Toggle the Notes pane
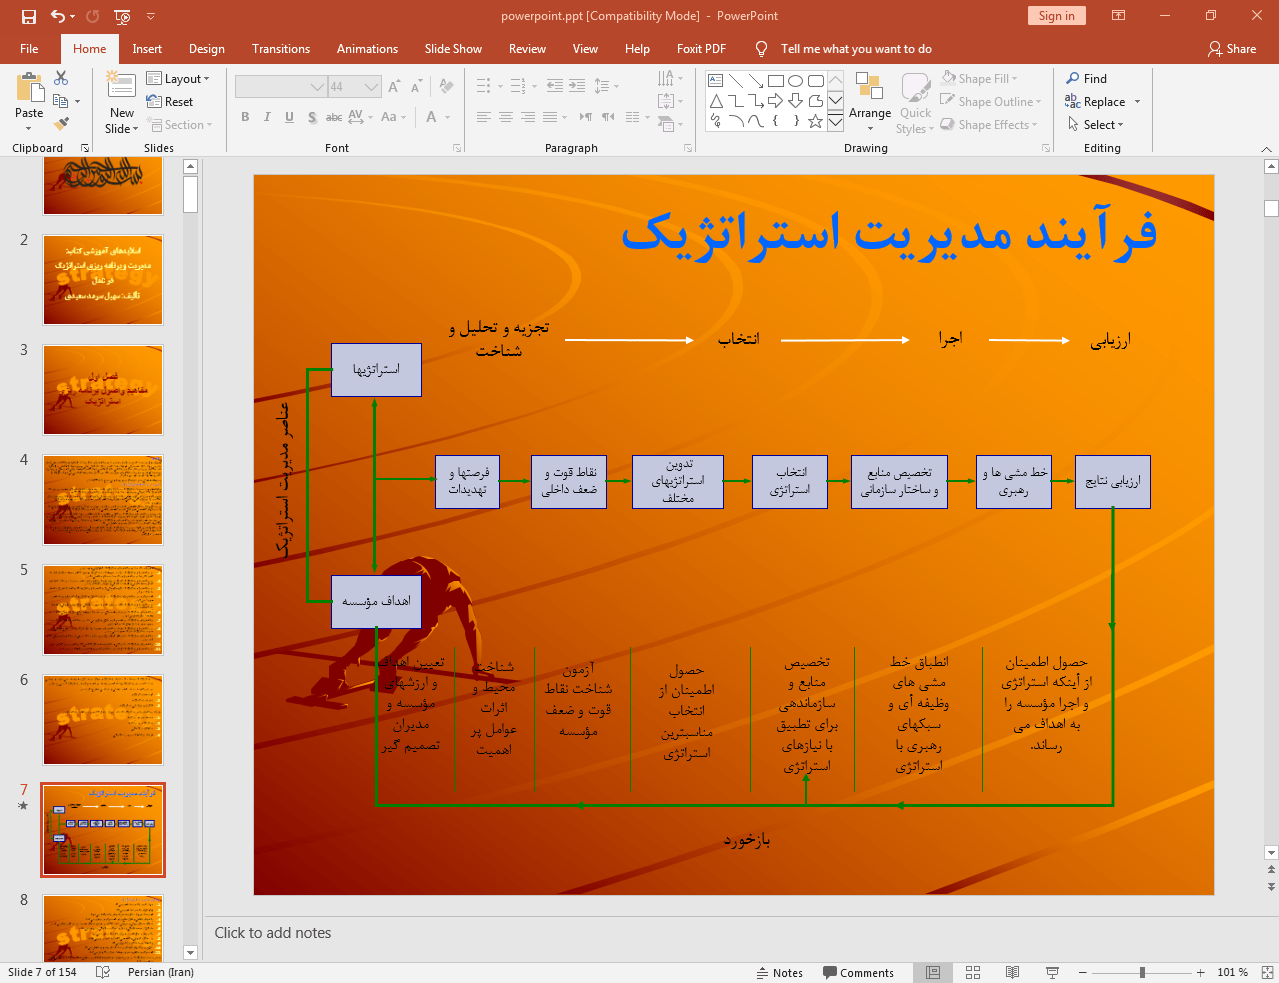 pyautogui.click(x=779, y=972)
